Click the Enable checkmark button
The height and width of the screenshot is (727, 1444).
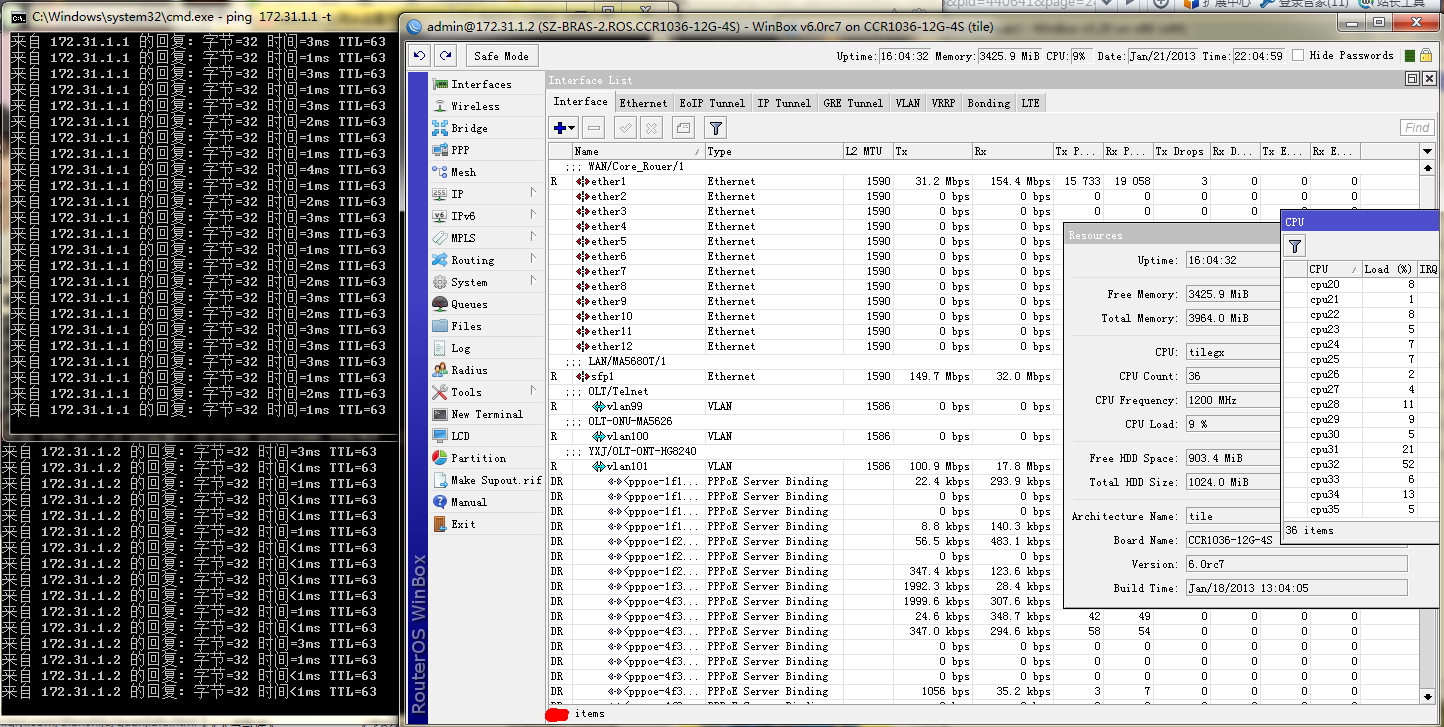(625, 128)
